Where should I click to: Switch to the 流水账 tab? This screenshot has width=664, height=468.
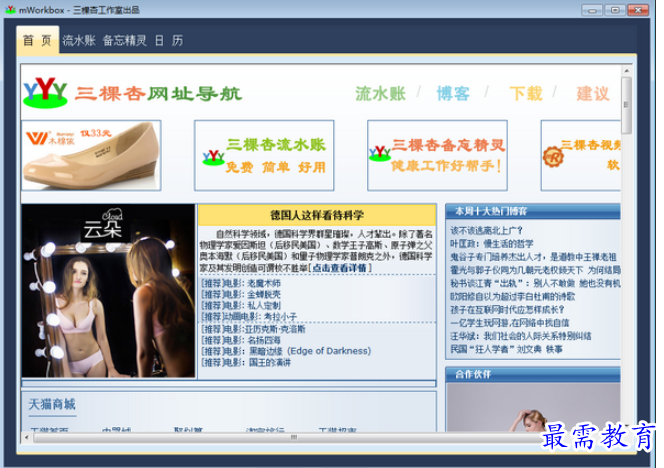(x=79, y=40)
